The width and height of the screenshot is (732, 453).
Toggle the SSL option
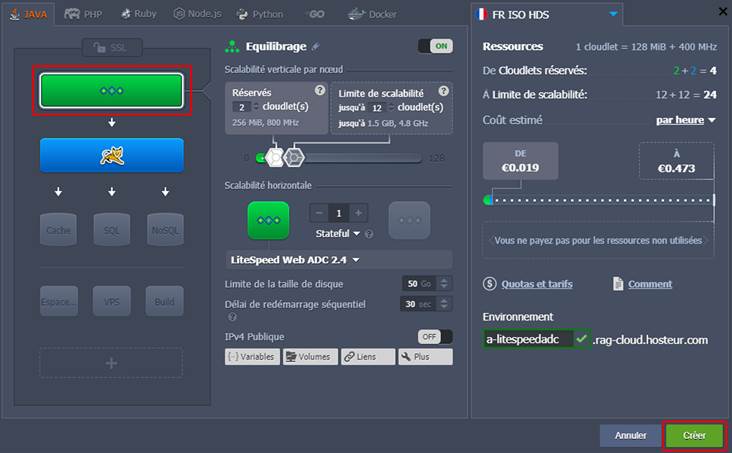(111, 47)
